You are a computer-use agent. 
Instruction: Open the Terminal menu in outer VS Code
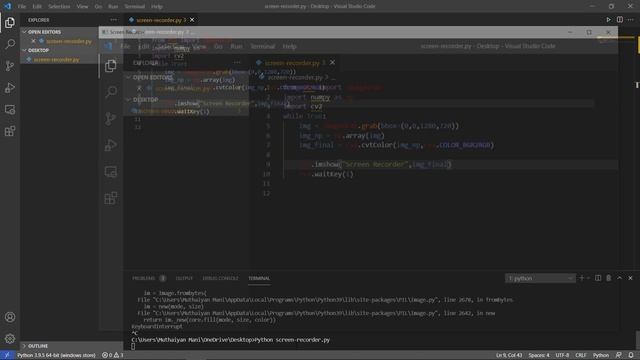point(135,7)
